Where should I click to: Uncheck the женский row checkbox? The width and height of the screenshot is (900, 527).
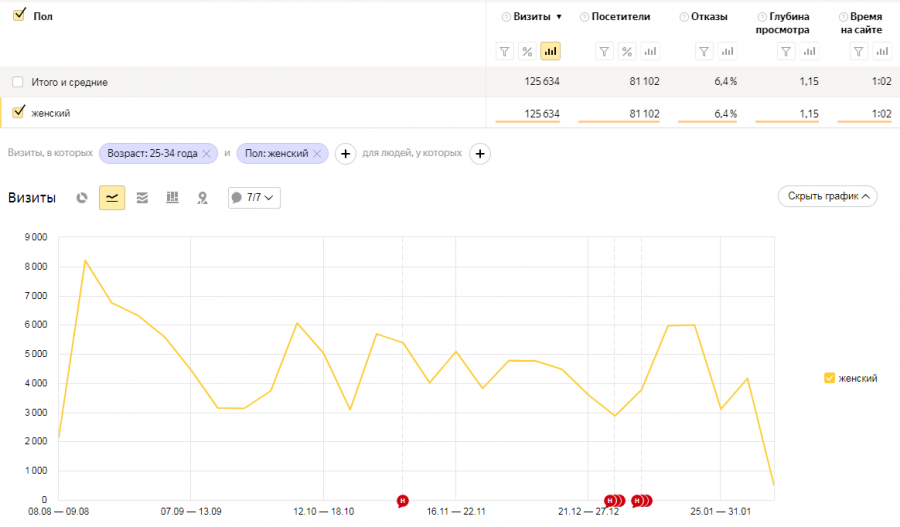[x=17, y=113]
